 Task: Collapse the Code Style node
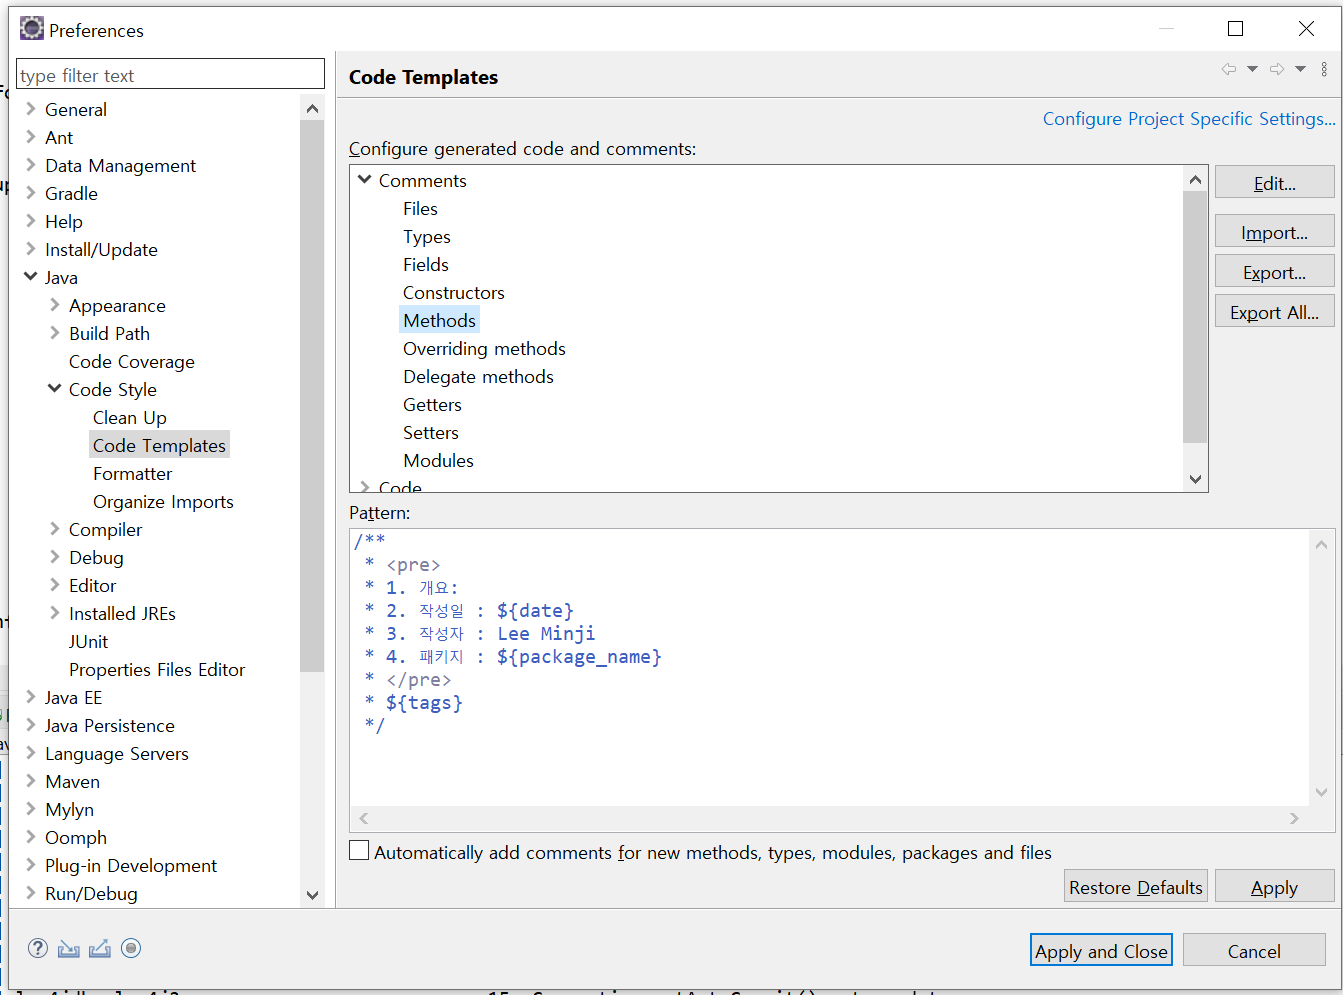(55, 389)
